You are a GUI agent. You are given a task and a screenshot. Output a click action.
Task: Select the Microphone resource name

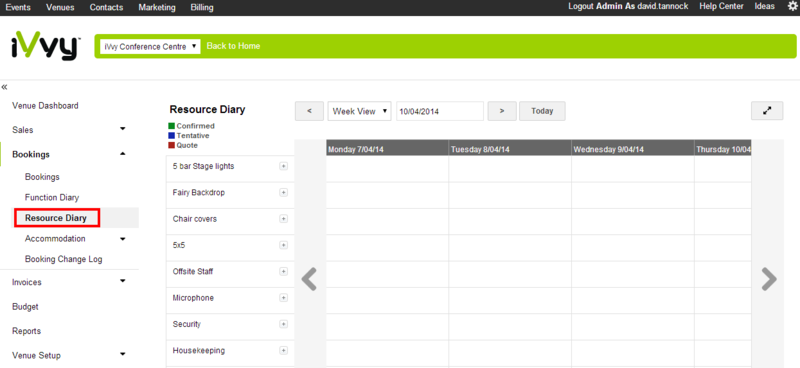pyautogui.click(x=193, y=298)
